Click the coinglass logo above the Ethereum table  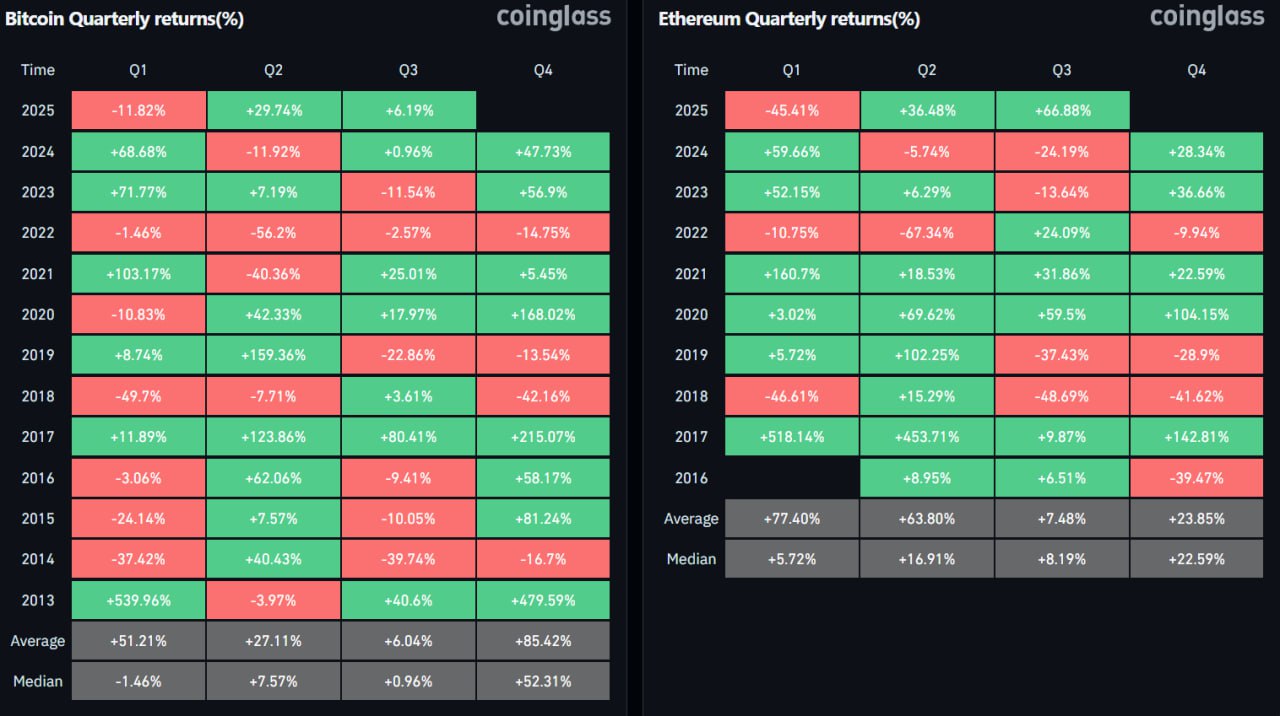(1206, 17)
